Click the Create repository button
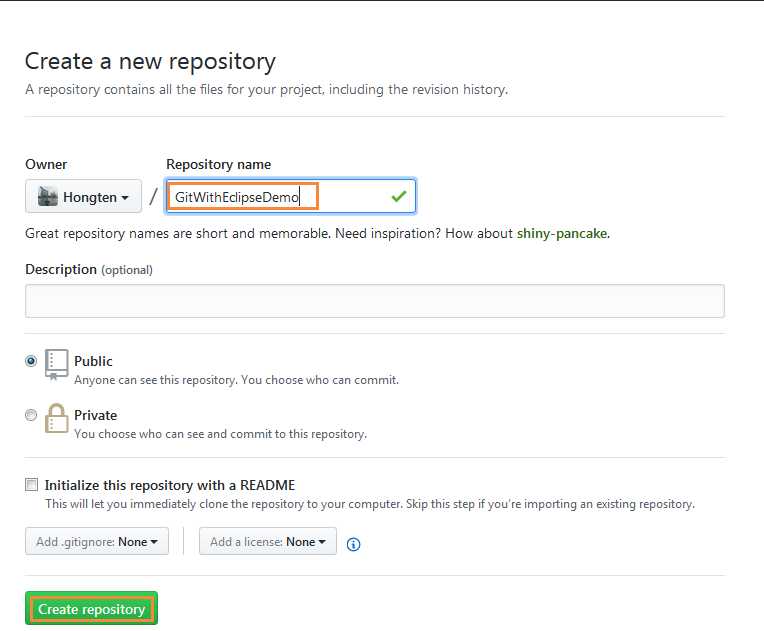Screen dimensions: 764x631 pos(91,609)
